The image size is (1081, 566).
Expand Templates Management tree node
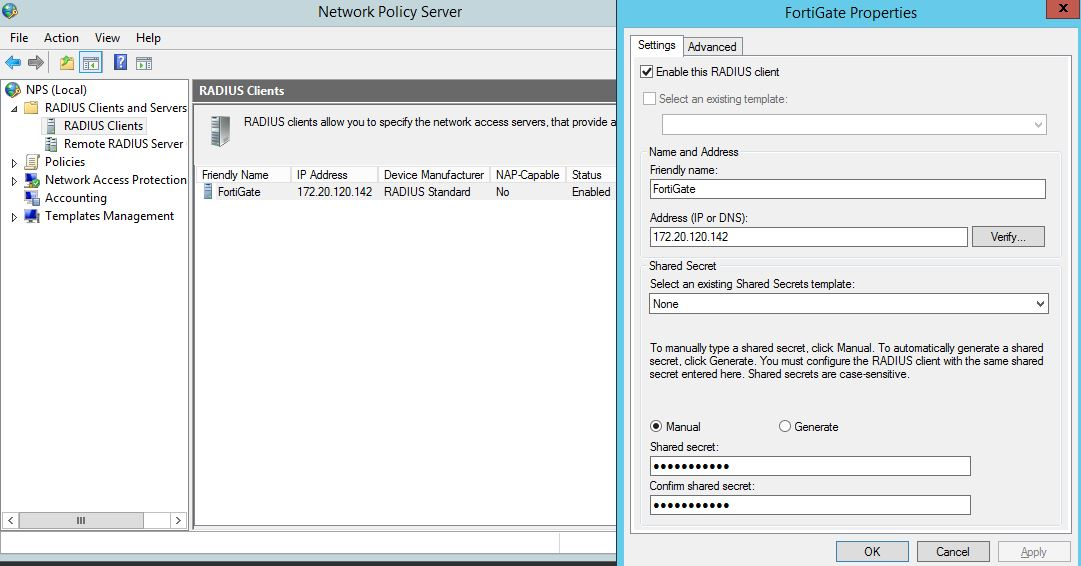coord(14,216)
